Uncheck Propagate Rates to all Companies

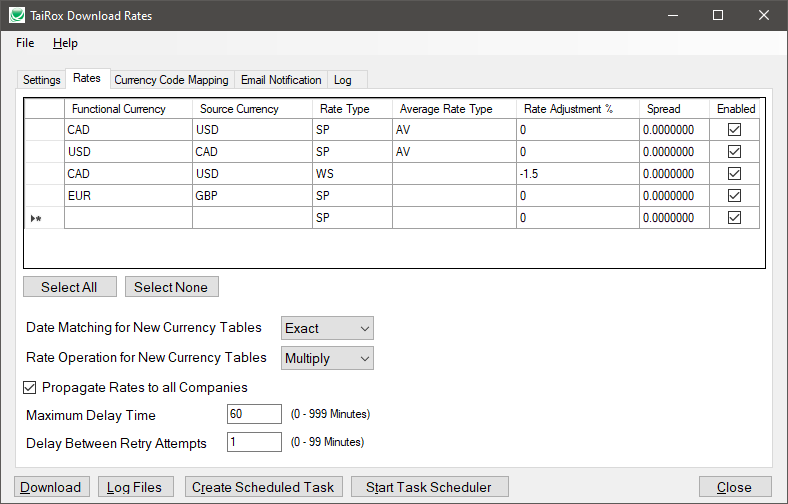coord(30,387)
